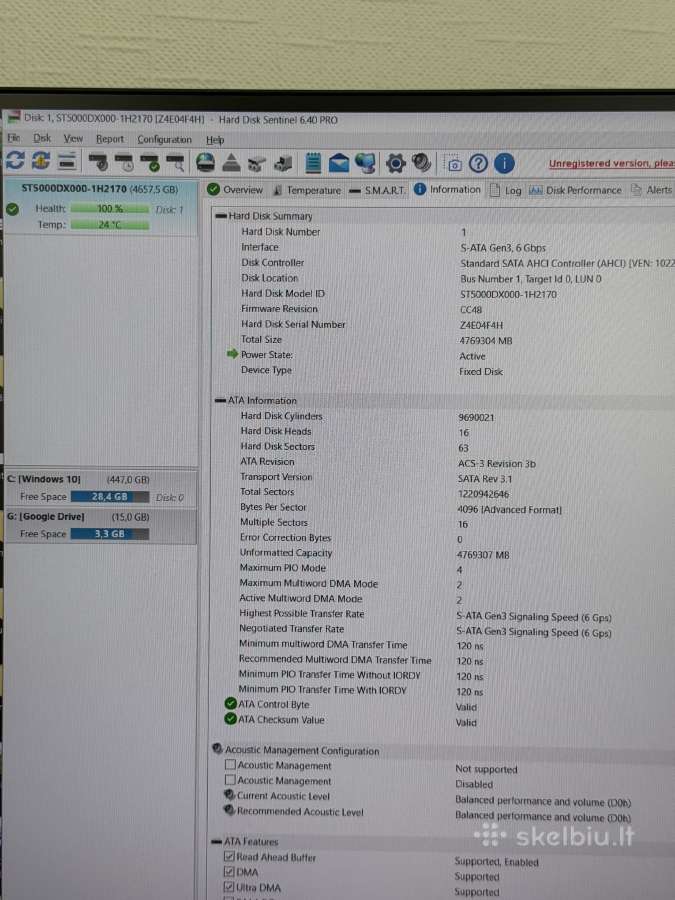Click the striped list-view toolbar icon

click(67, 161)
